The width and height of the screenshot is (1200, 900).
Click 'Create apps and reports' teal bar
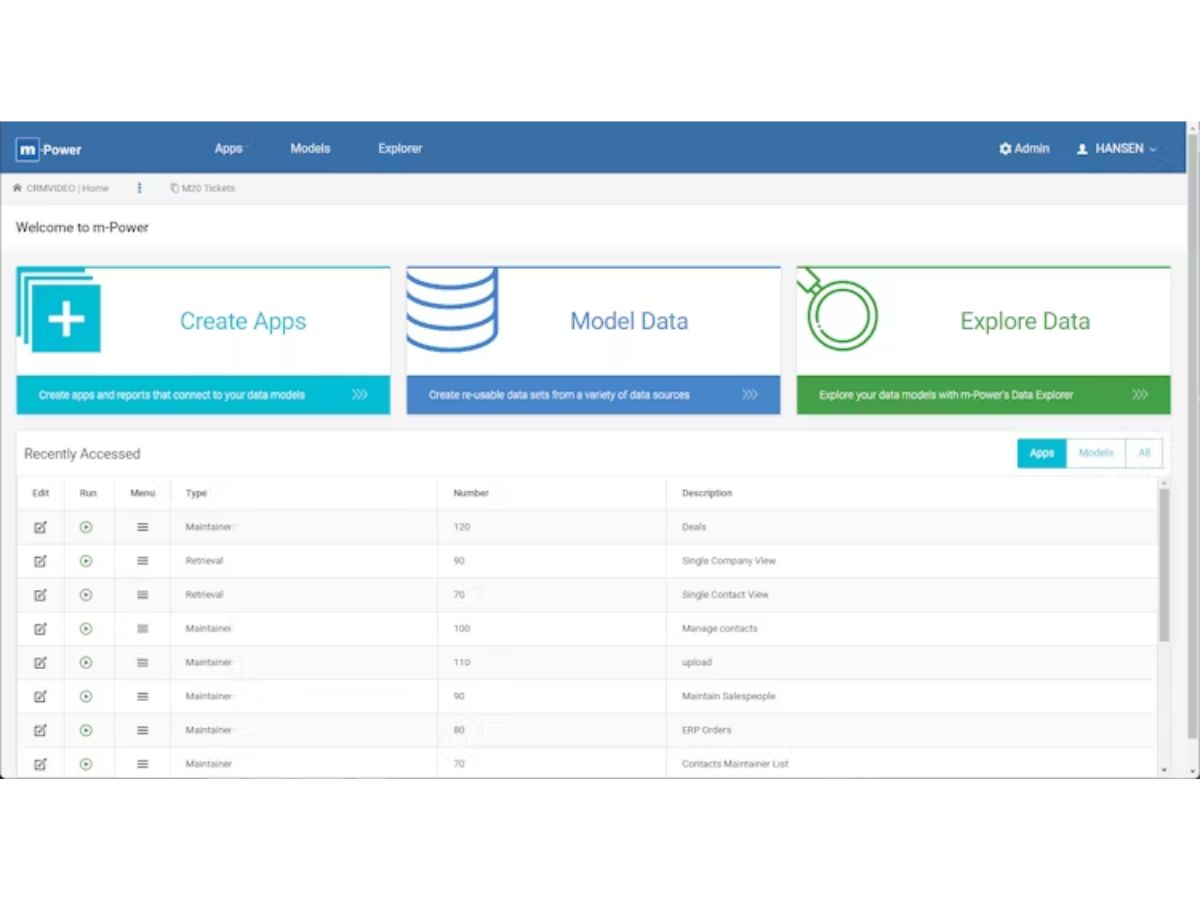coord(203,395)
